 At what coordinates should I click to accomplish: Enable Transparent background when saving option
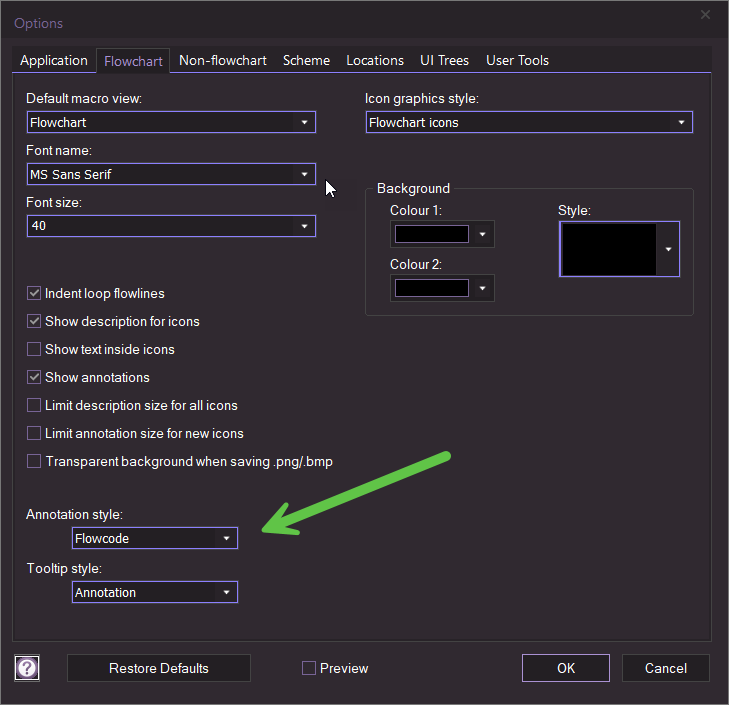click(34, 461)
